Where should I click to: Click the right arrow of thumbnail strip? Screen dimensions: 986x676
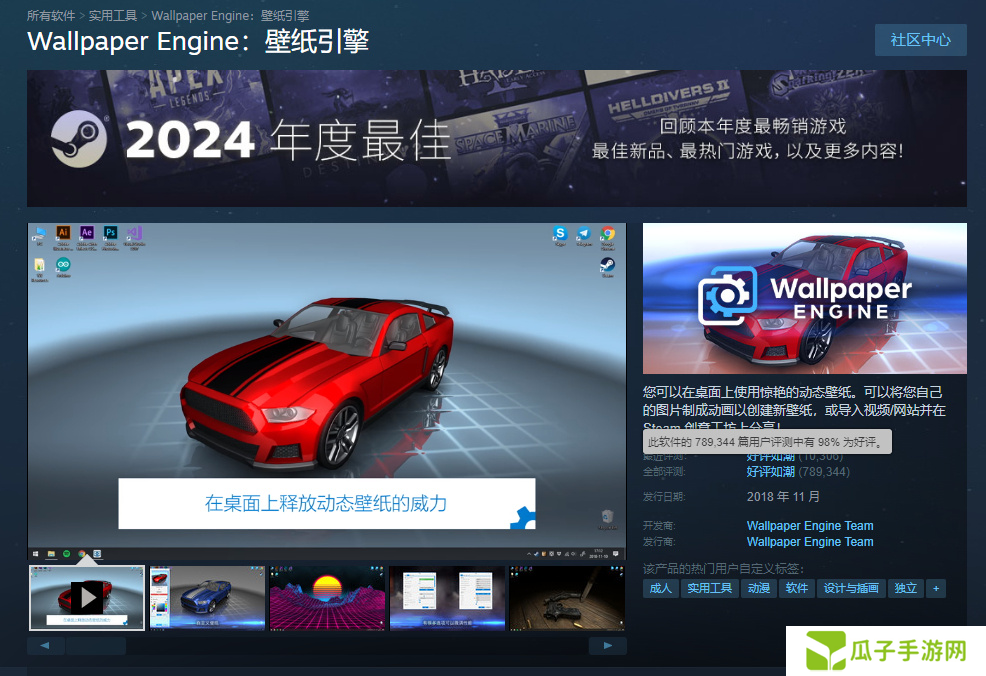coord(607,646)
